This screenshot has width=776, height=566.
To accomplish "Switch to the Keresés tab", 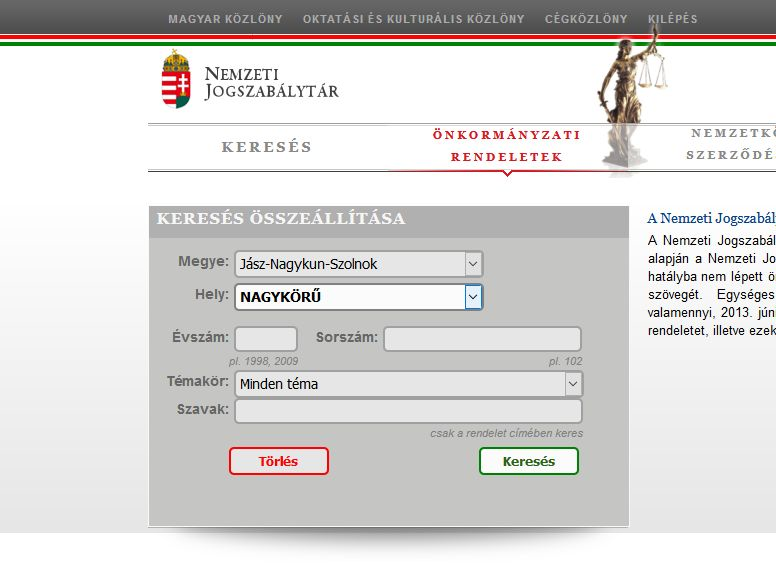I will [x=267, y=147].
